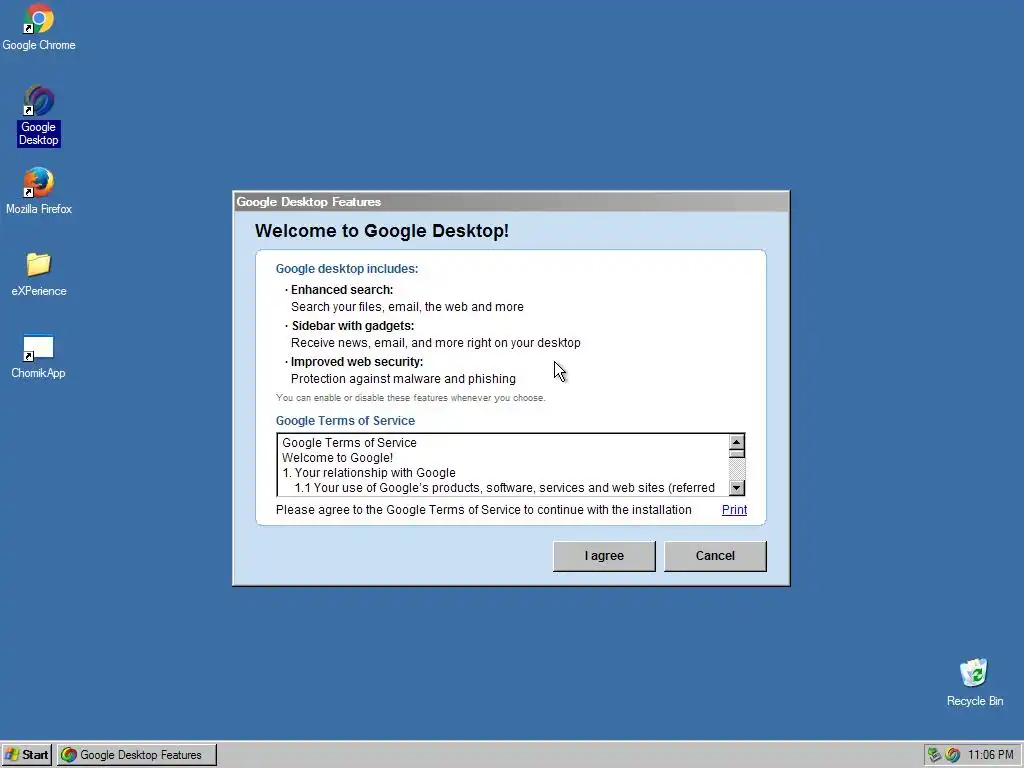Click the Cancel button

pos(715,556)
